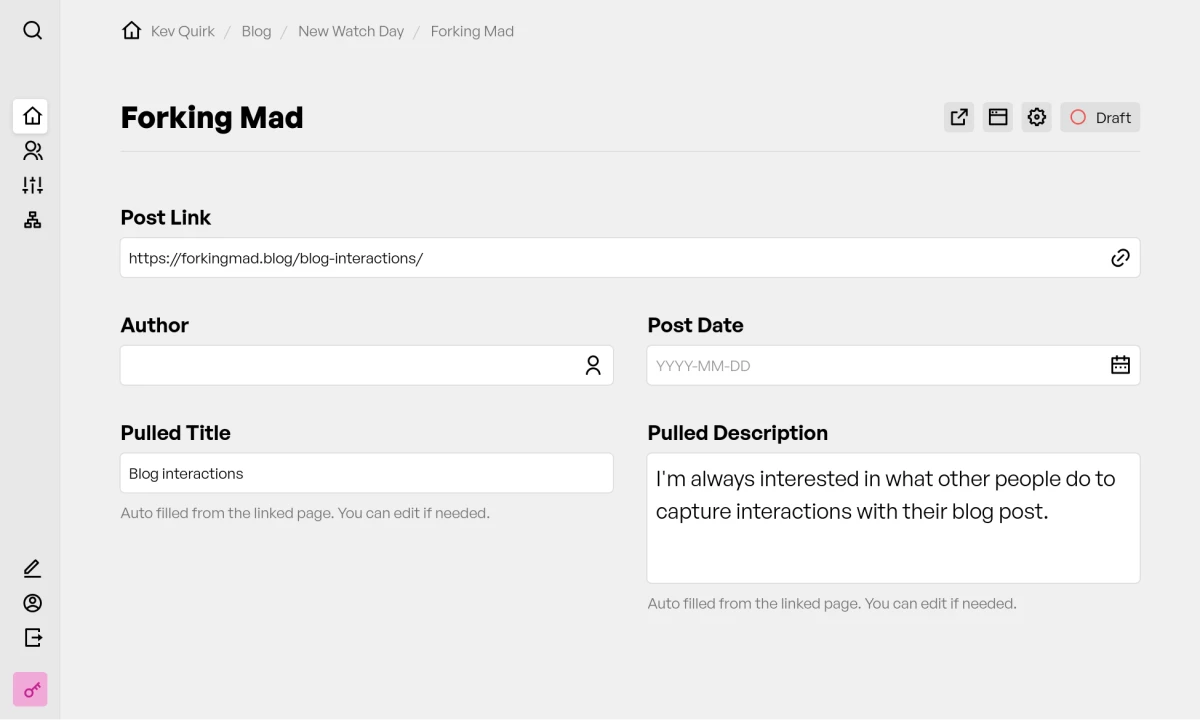Click the sign out icon in the sidebar
Viewport: 1200px width, 720px height.
click(x=32, y=637)
